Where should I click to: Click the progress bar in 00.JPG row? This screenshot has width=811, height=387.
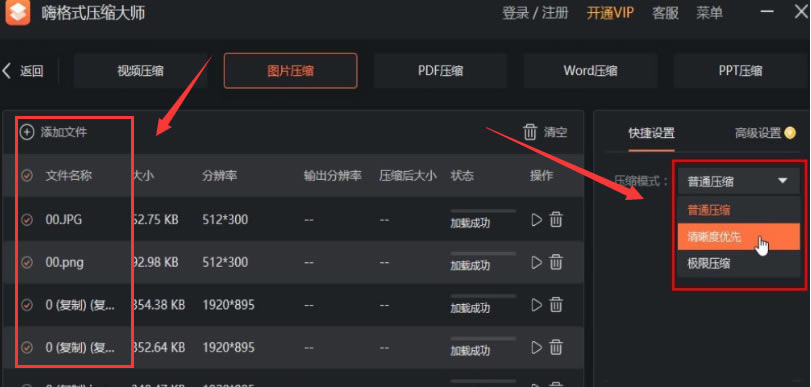pyautogui.click(x=483, y=211)
